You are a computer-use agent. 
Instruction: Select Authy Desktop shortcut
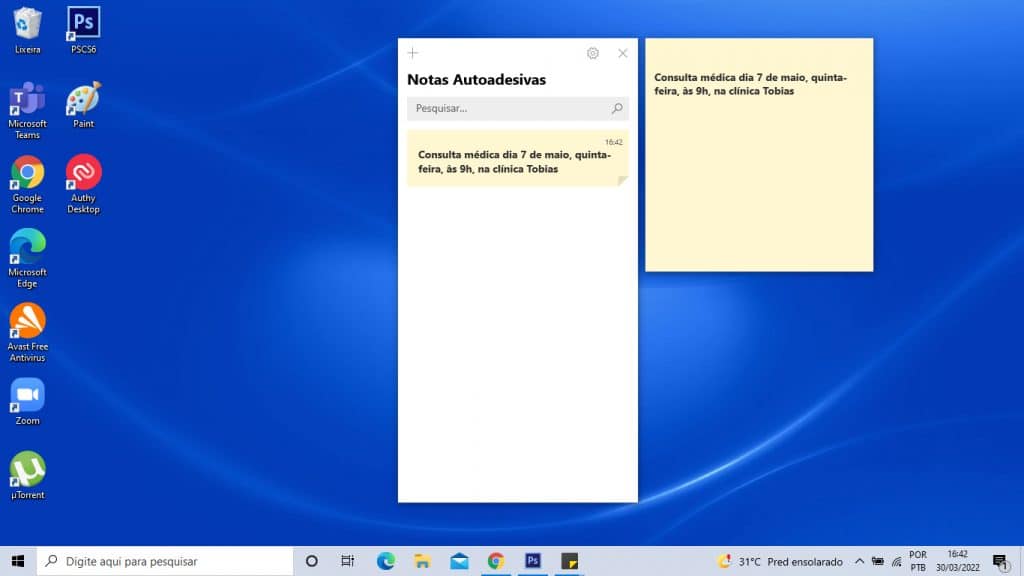click(84, 185)
